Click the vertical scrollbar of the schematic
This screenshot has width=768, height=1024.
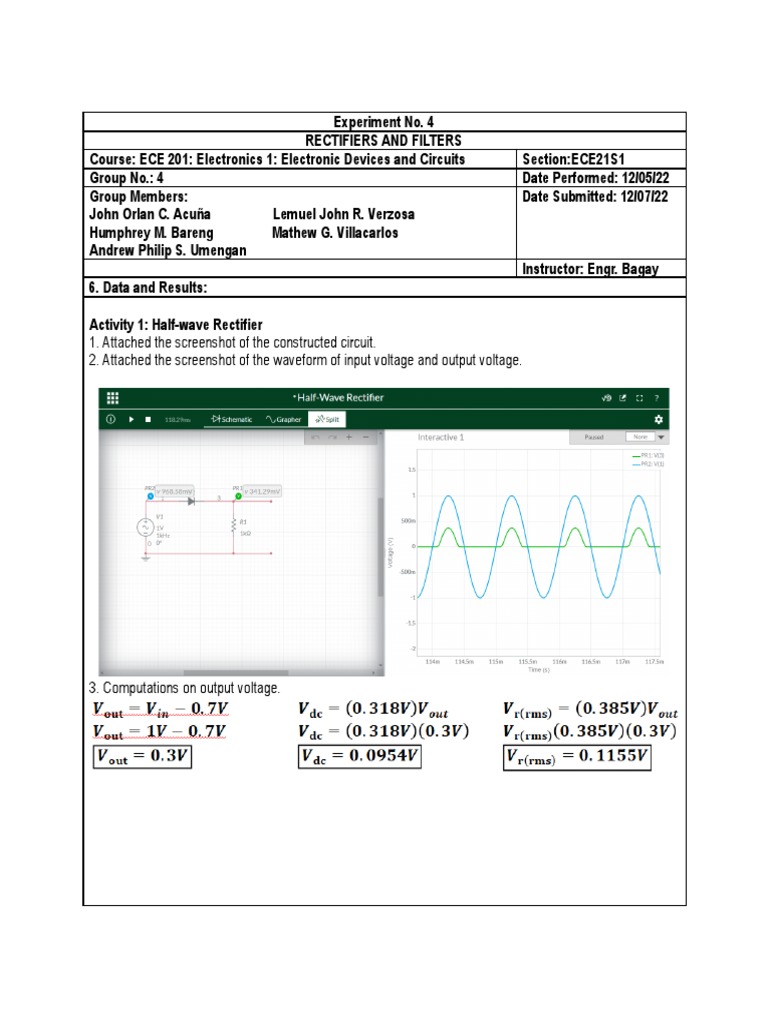pyautogui.click(x=381, y=547)
